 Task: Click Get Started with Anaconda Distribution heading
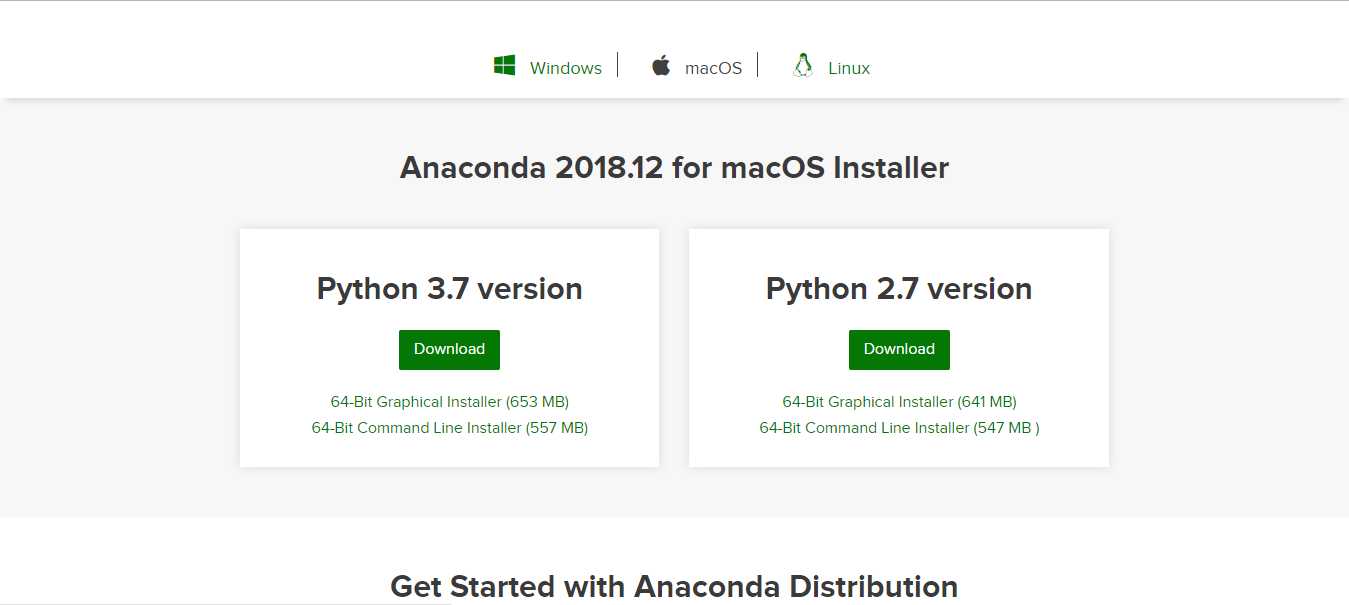674,586
